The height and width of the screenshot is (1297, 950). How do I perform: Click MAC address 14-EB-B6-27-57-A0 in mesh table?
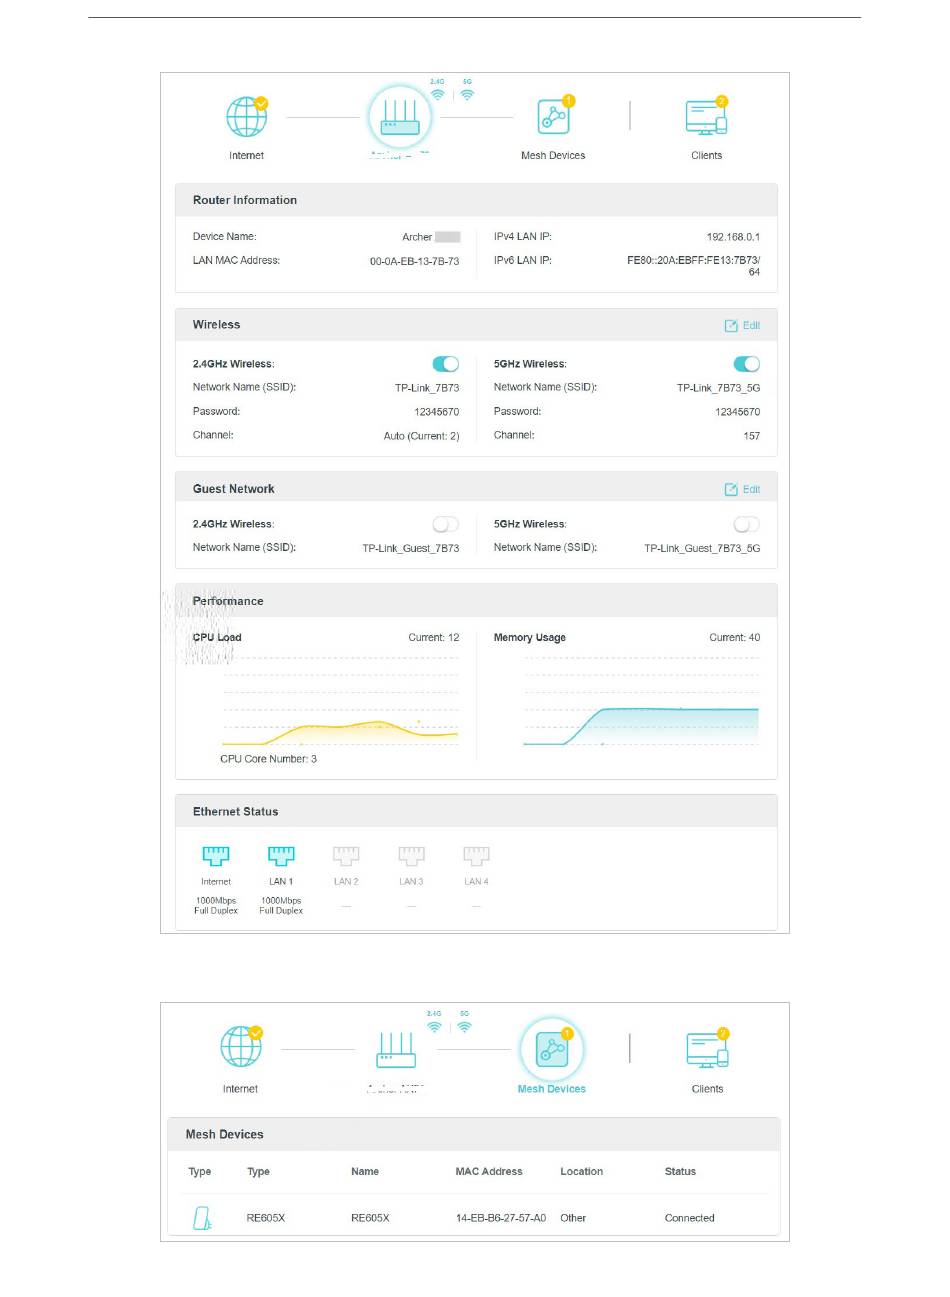[x=501, y=1218]
